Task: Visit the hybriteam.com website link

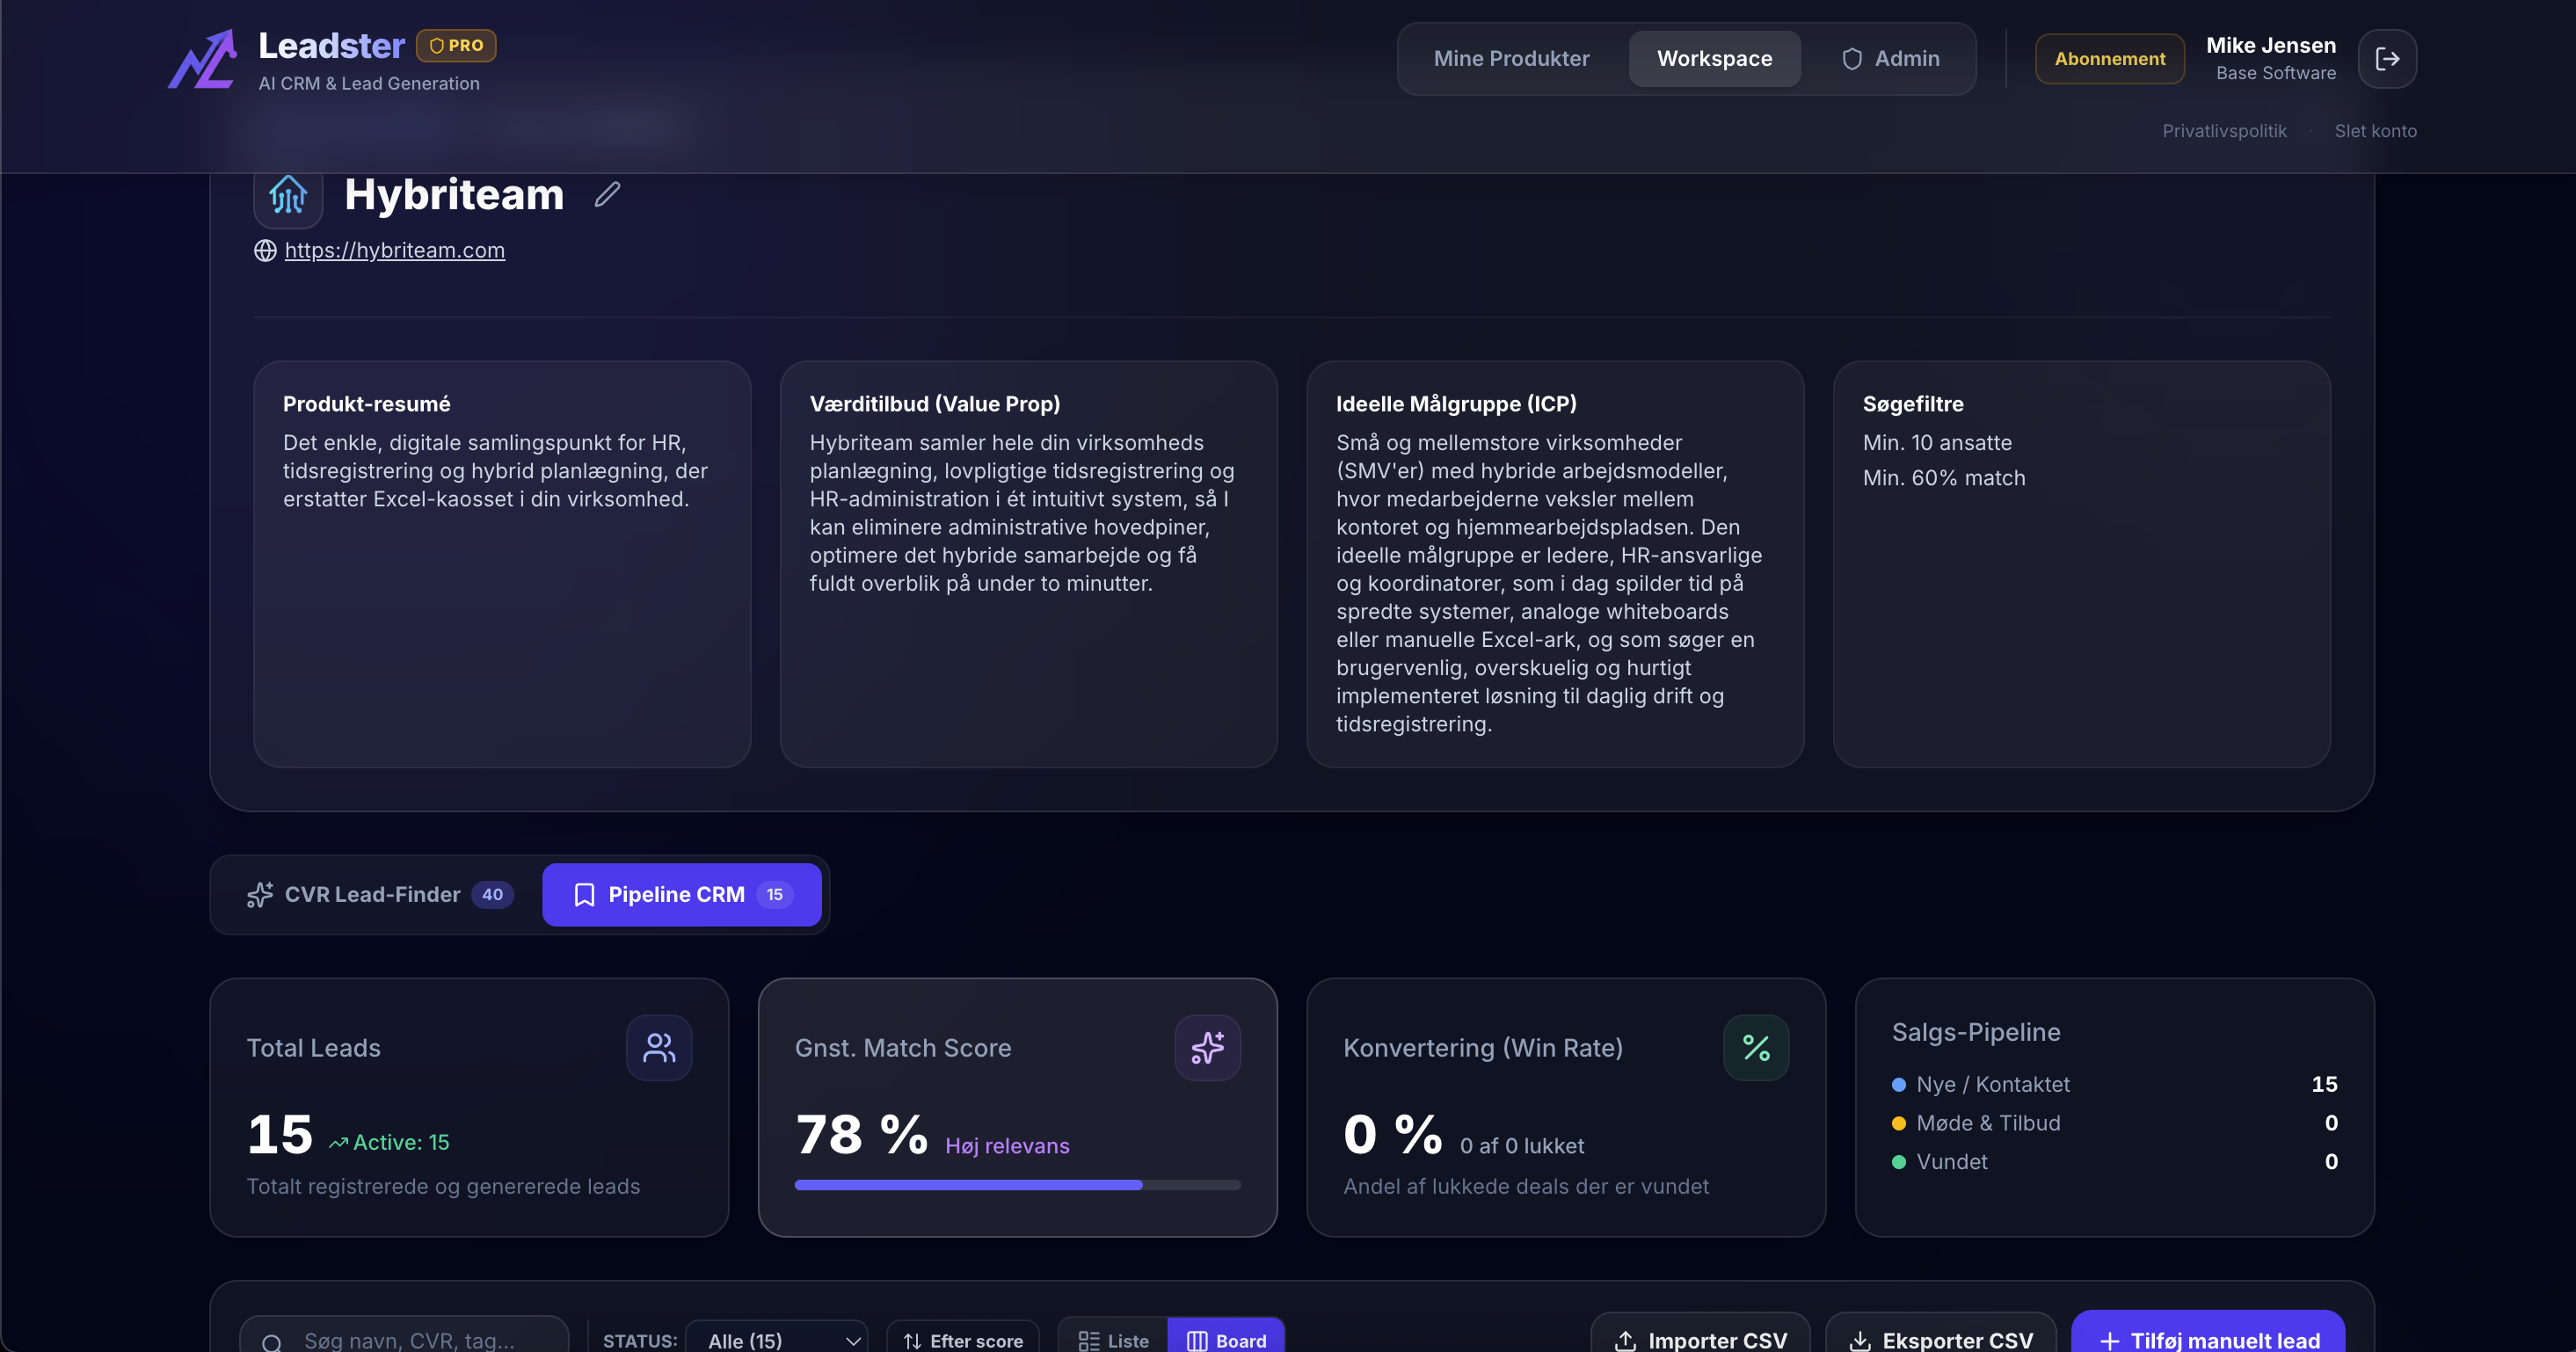Action: click(395, 250)
